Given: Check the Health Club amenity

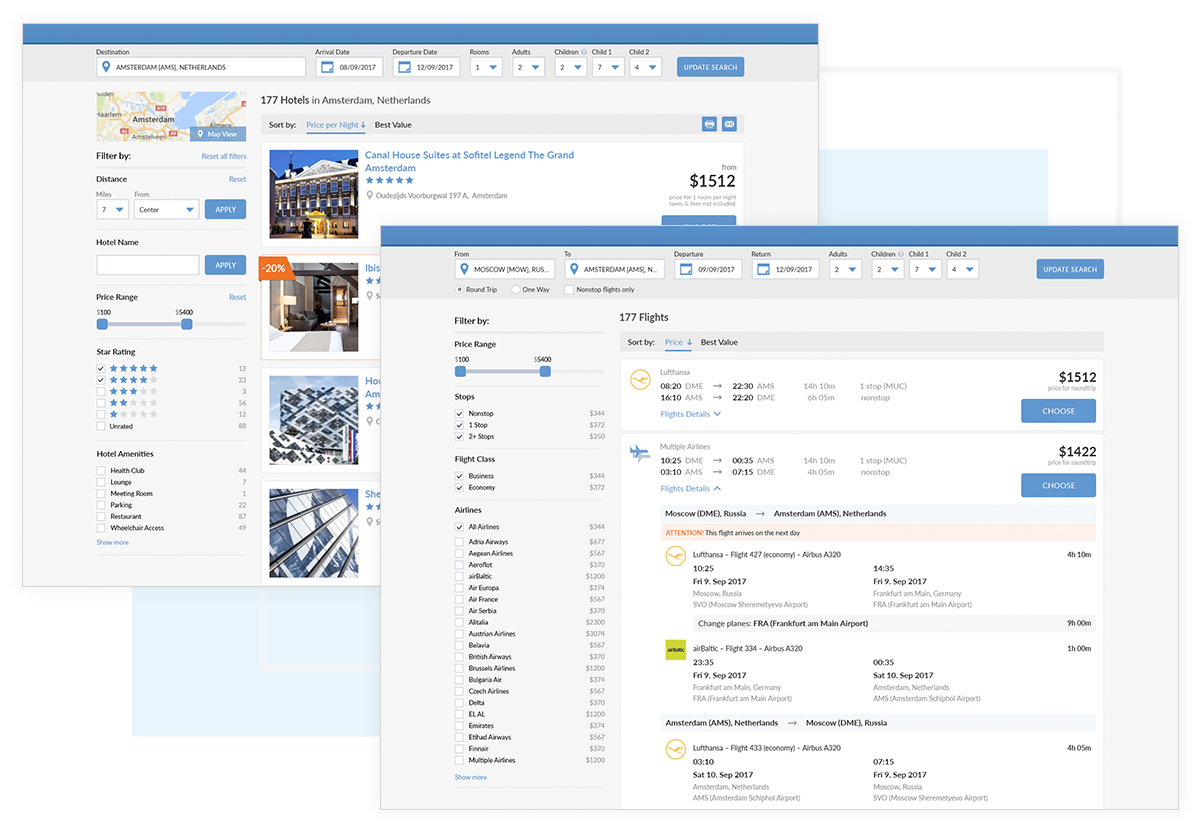Looking at the screenshot, I should tap(101, 471).
